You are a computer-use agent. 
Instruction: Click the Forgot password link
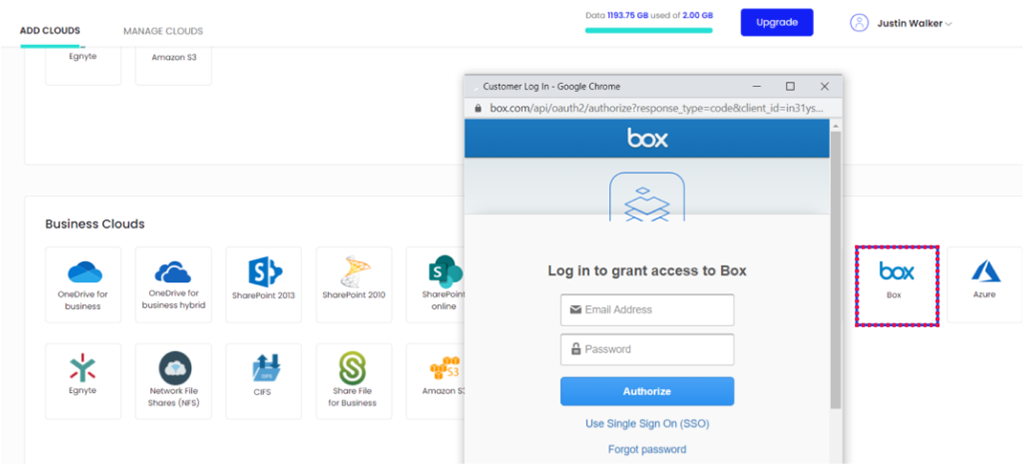point(647,450)
